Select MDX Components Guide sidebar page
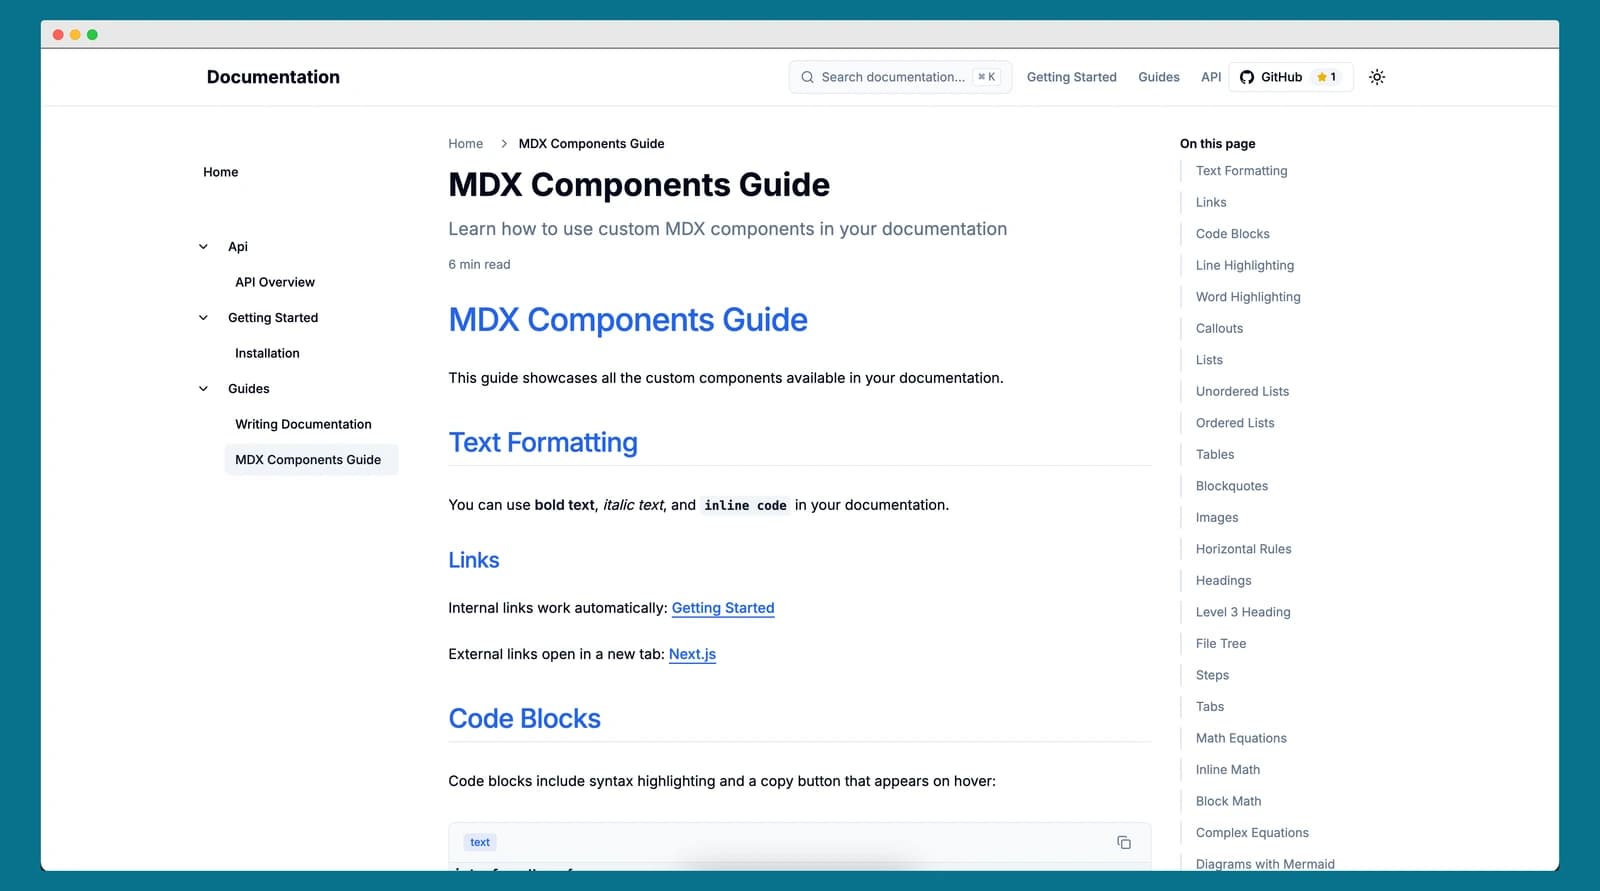The height and width of the screenshot is (891, 1600). [x=311, y=460]
